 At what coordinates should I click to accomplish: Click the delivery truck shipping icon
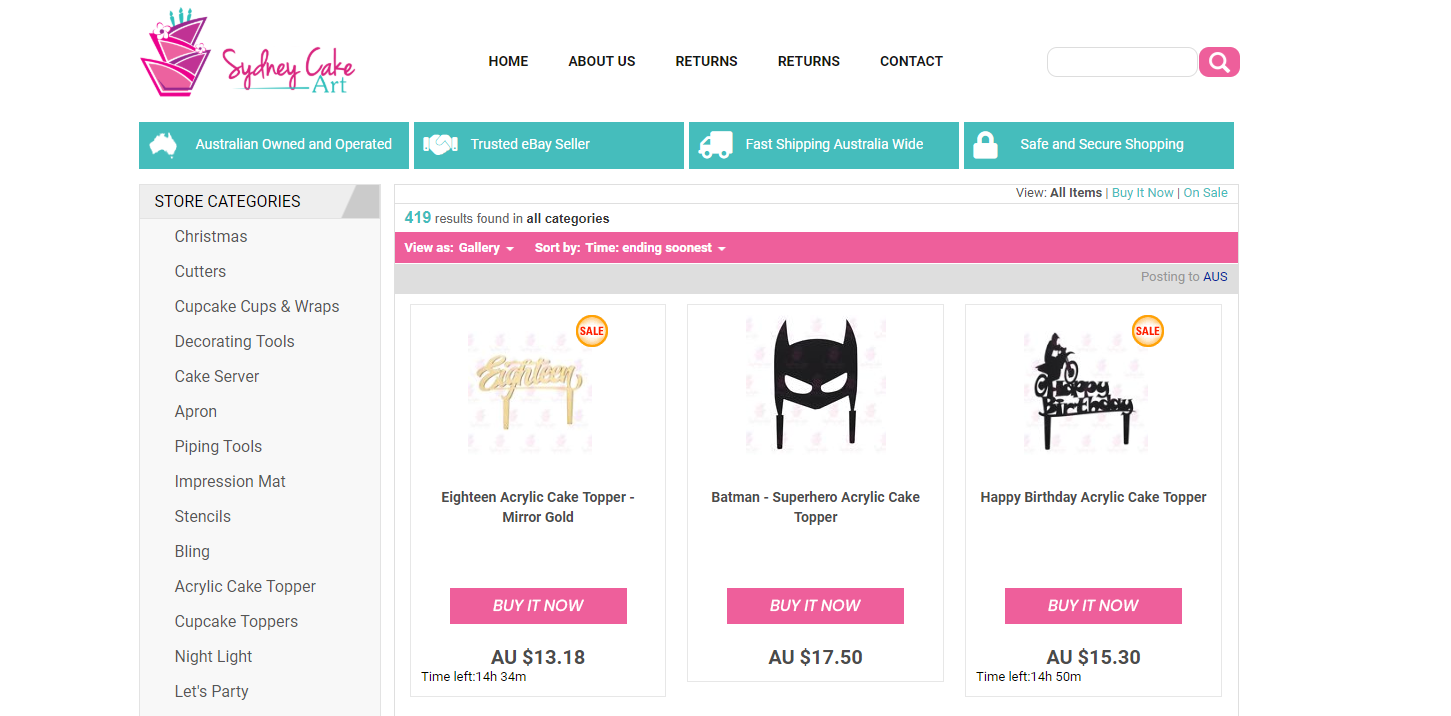tap(715, 145)
